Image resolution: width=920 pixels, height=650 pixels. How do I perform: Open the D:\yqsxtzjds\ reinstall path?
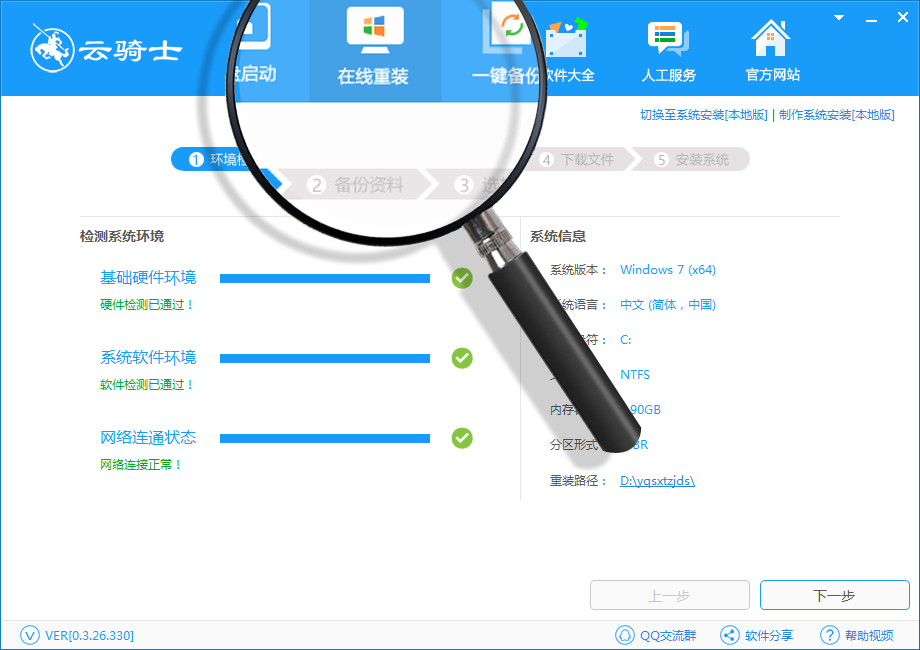point(656,480)
